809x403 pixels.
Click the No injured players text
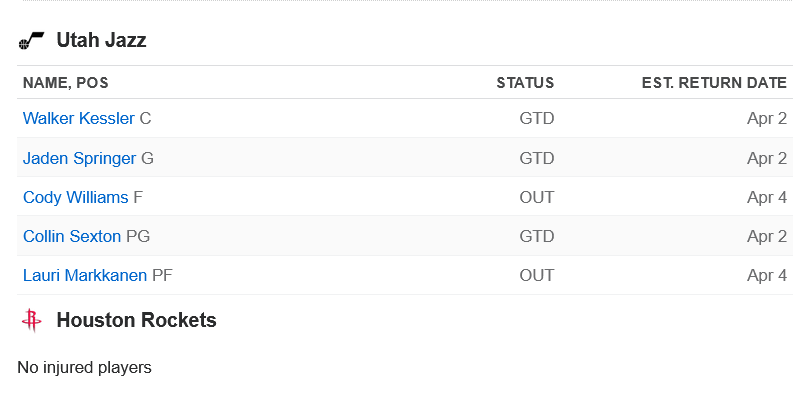tap(85, 367)
